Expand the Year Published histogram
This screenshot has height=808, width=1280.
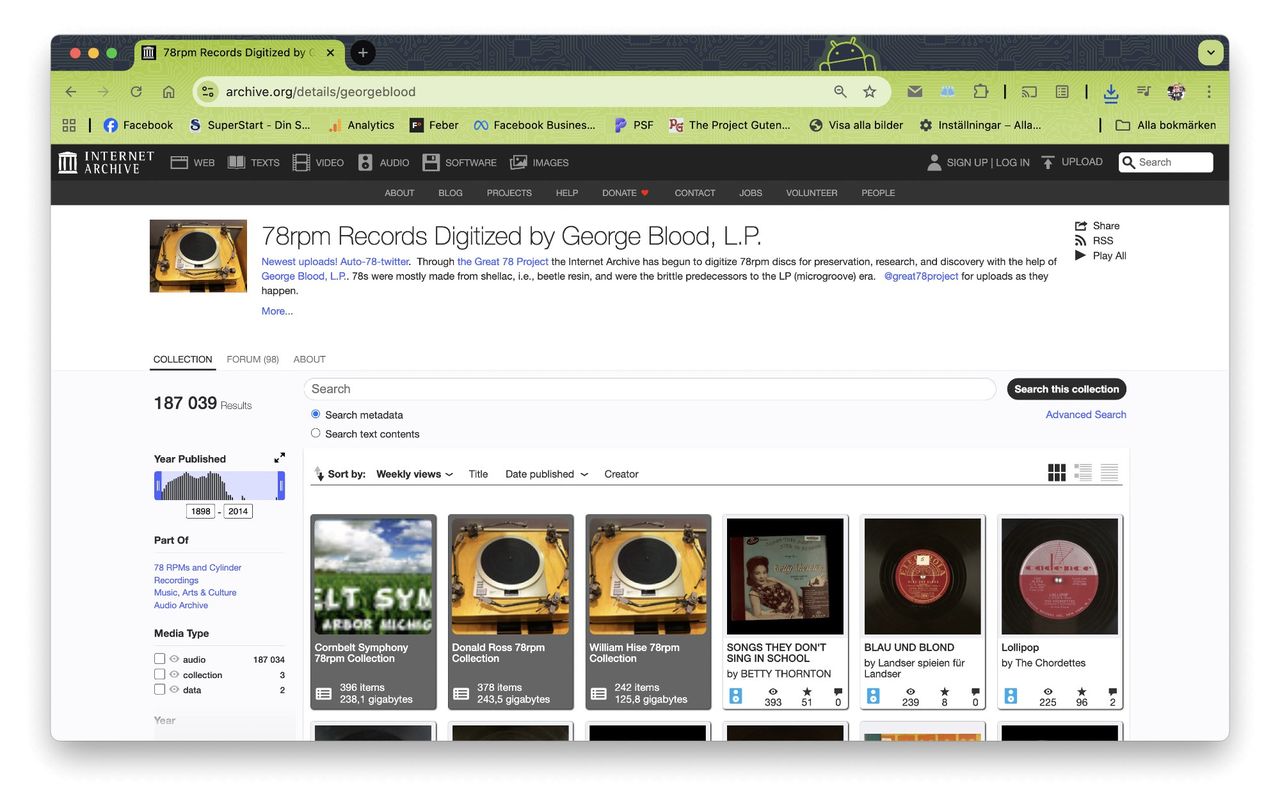[279, 458]
